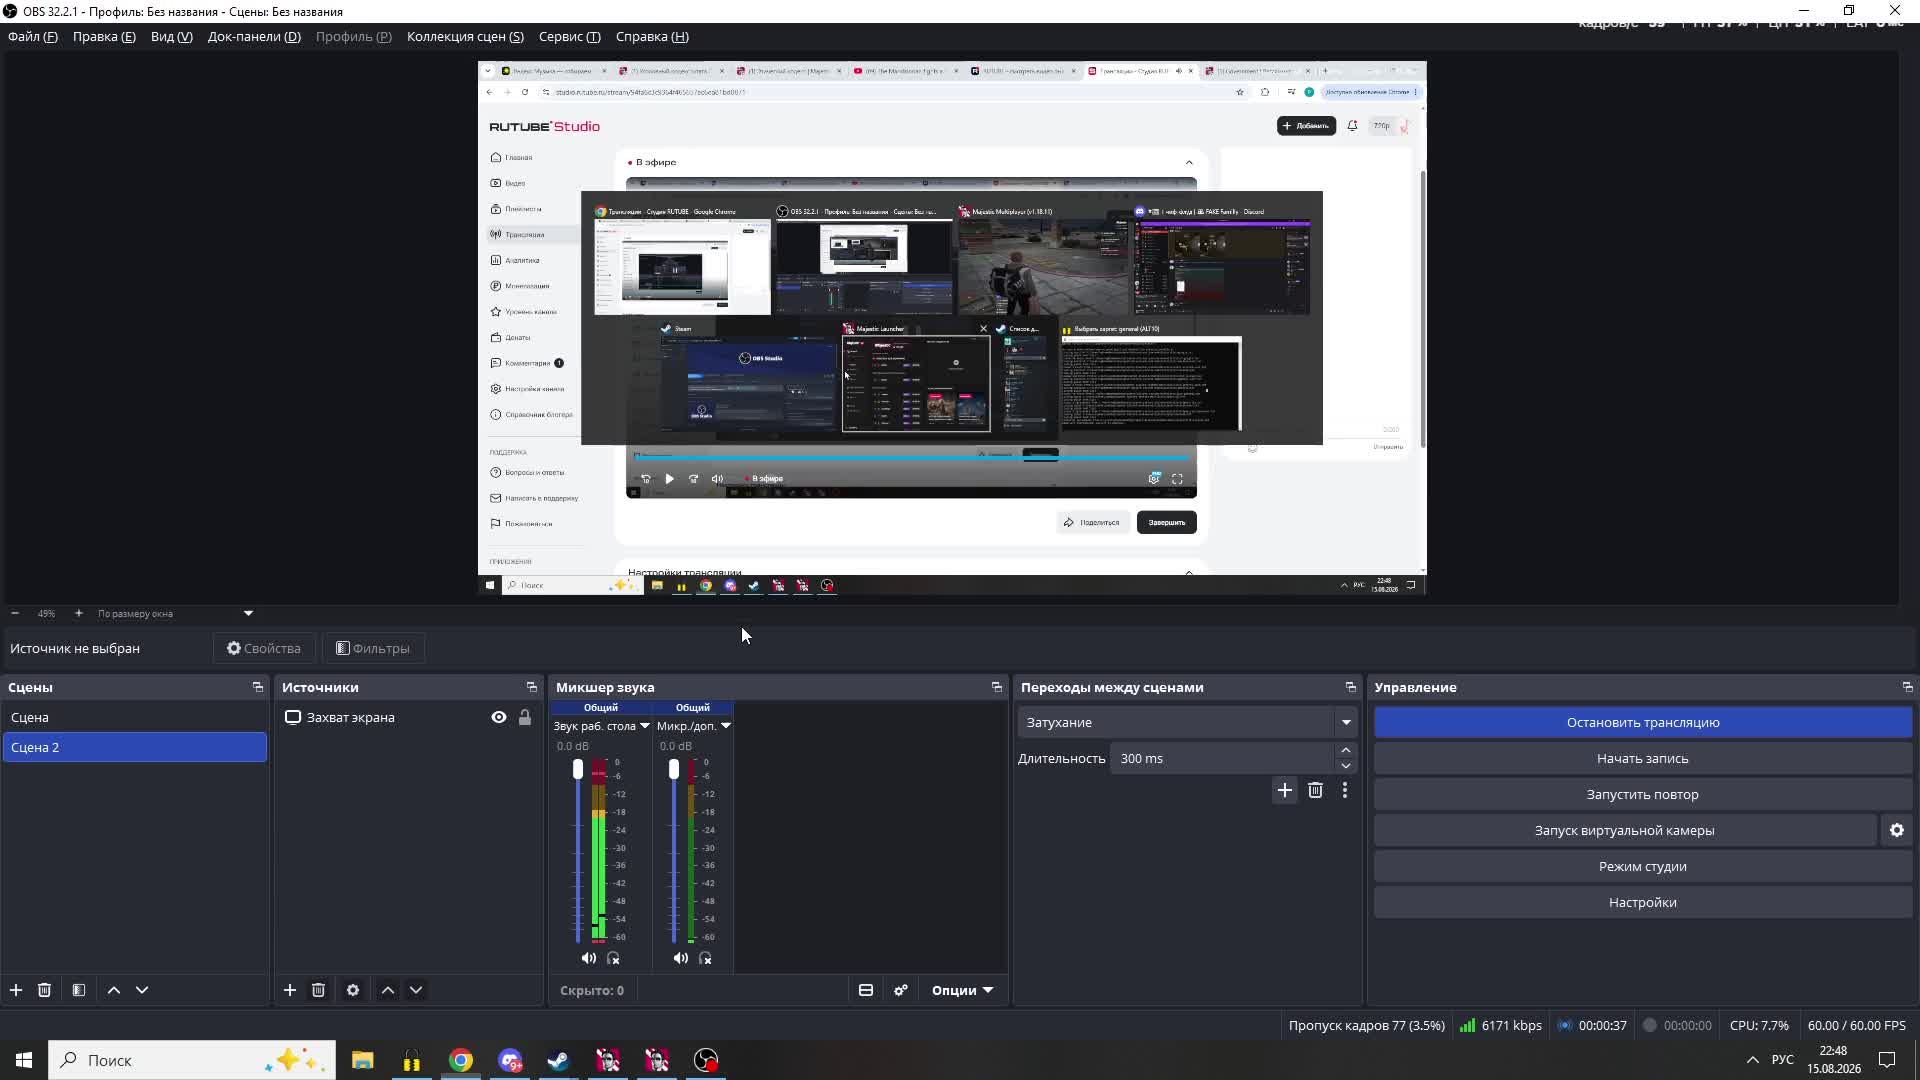Screen dimensions: 1920x1080
Task: Zoom out the preview with minus icon
Action: click(x=15, y=613)
